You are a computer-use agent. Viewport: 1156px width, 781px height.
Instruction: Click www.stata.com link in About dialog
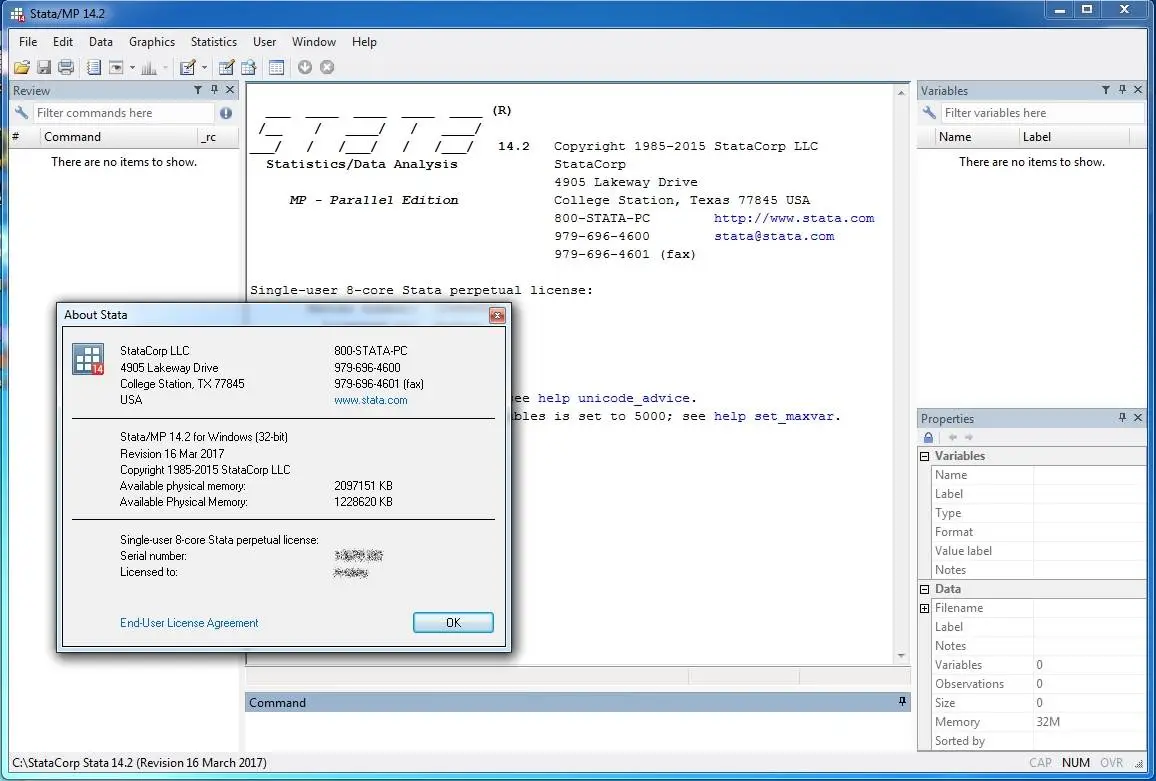[x=371, y=400]
